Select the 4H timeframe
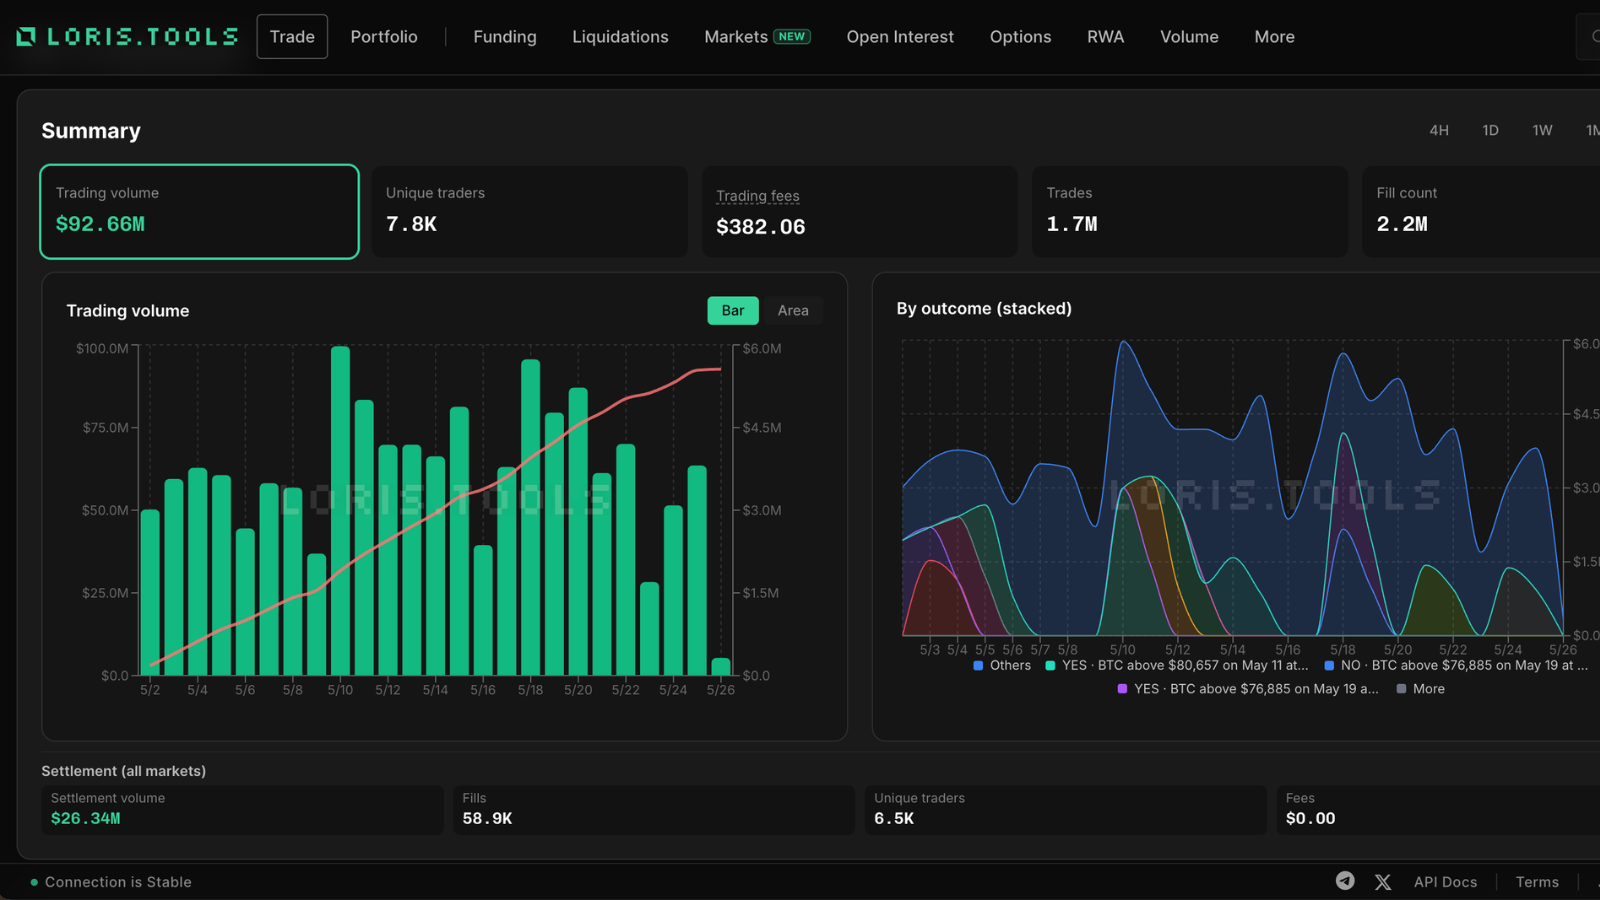The height and width of the screenshot is (900, 1600). [1439, 130]
